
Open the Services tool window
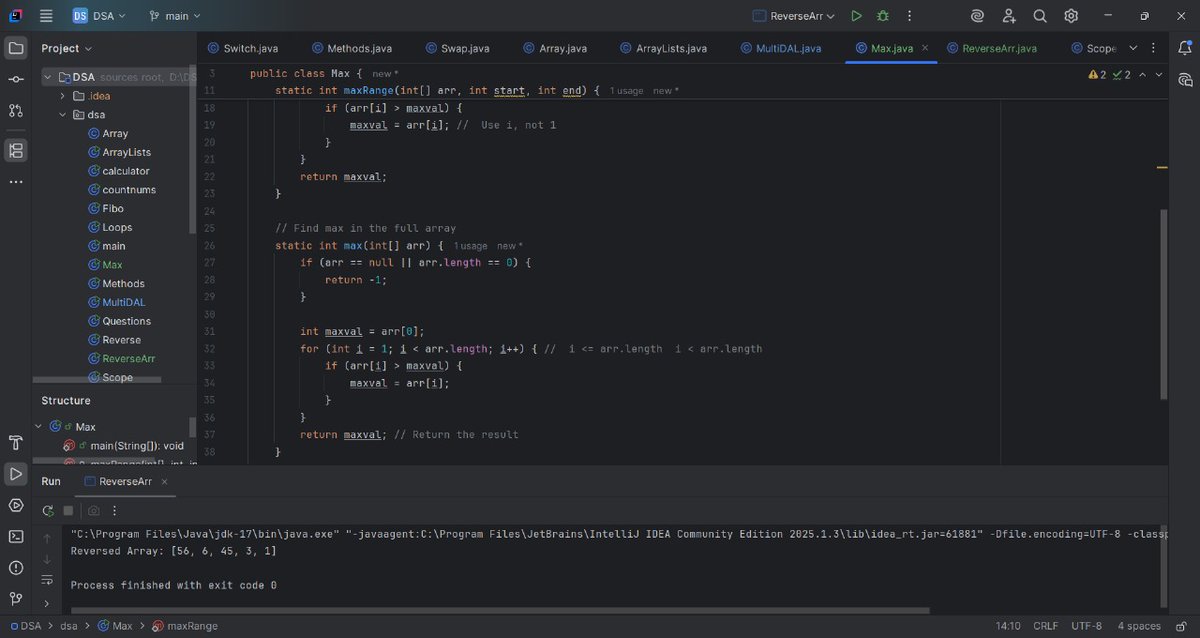(x=16, y=505)
